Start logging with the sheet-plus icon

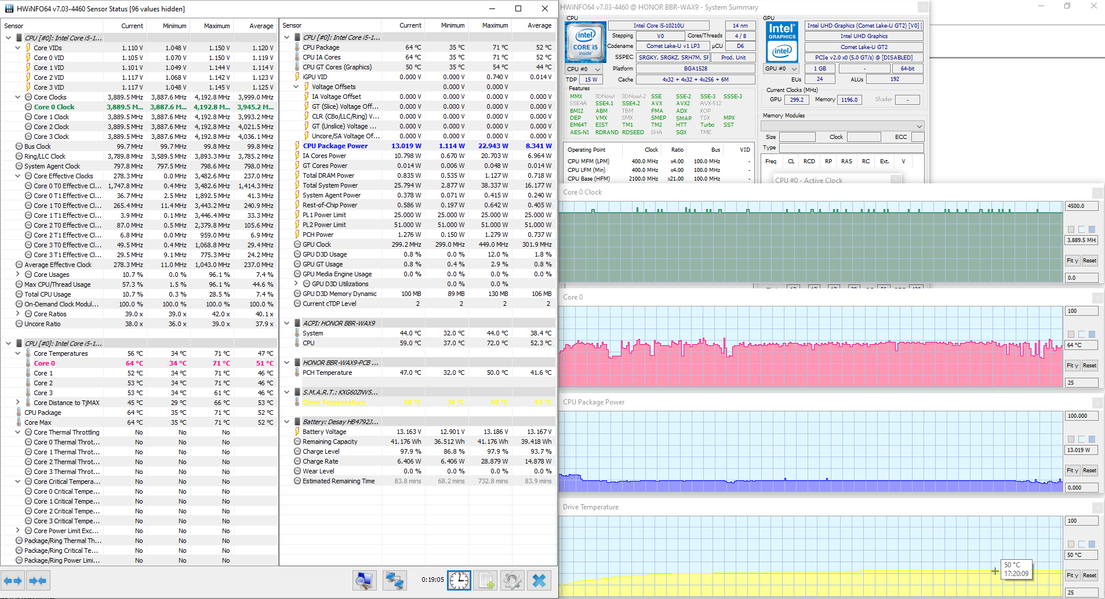pyautogui.click(x=486, y=580)
